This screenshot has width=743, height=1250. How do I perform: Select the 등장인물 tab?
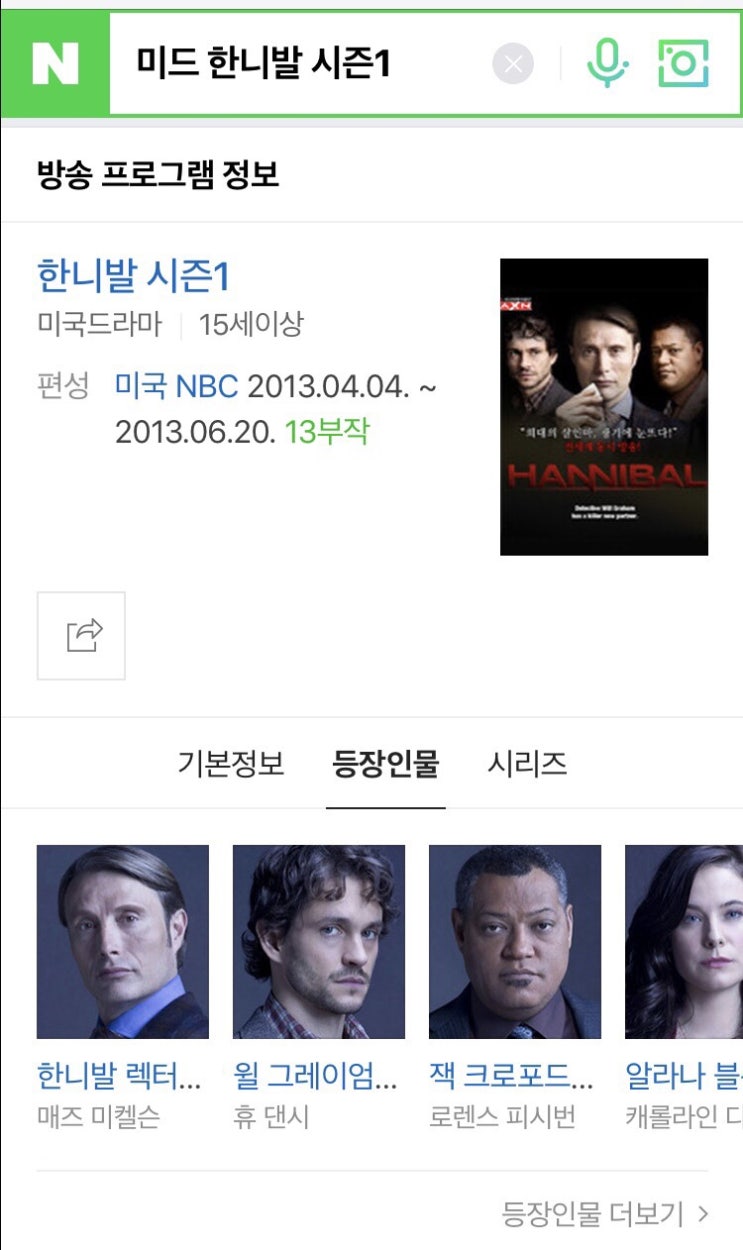[386, 764]
